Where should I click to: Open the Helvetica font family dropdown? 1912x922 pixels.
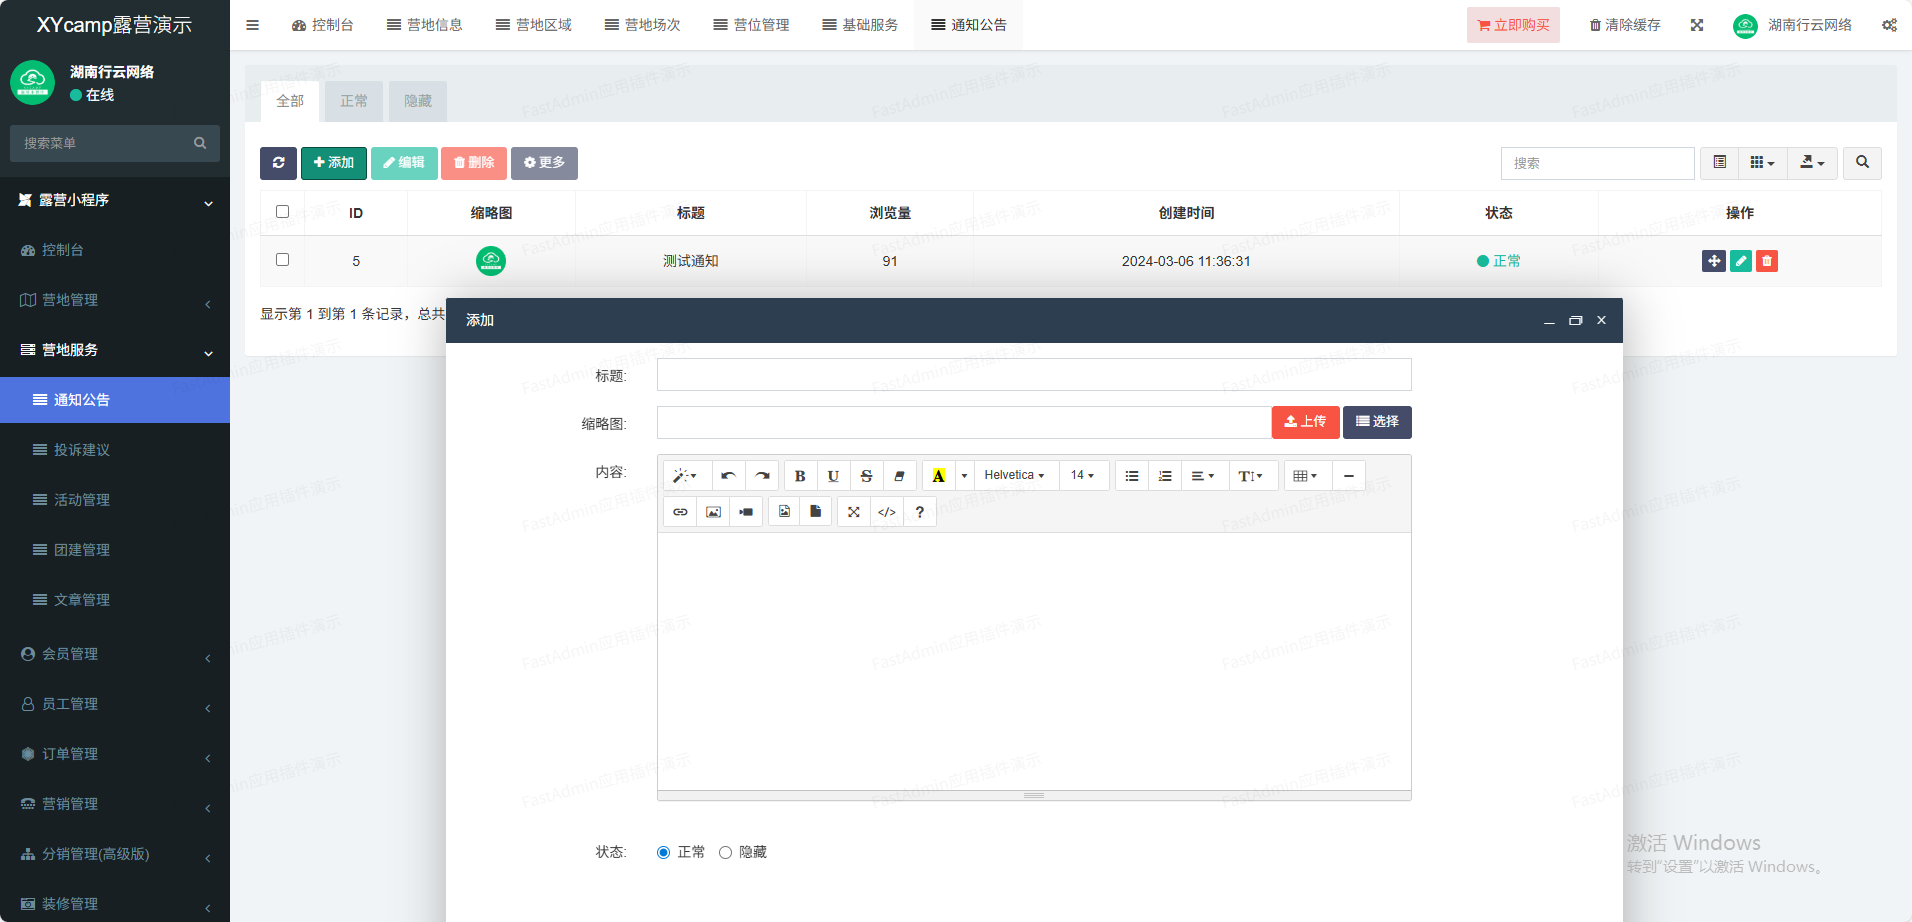(x=1014, y=476)
